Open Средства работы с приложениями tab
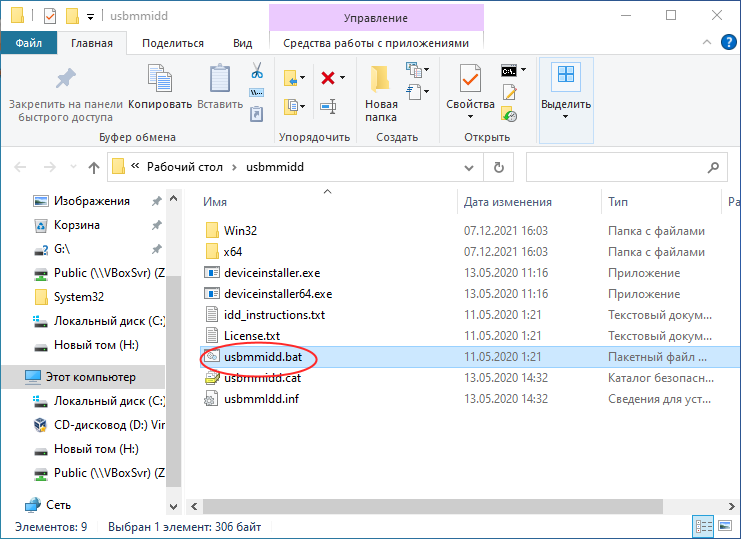The width and height of the screenshot is (741, 539). click(x=376, y=43)
